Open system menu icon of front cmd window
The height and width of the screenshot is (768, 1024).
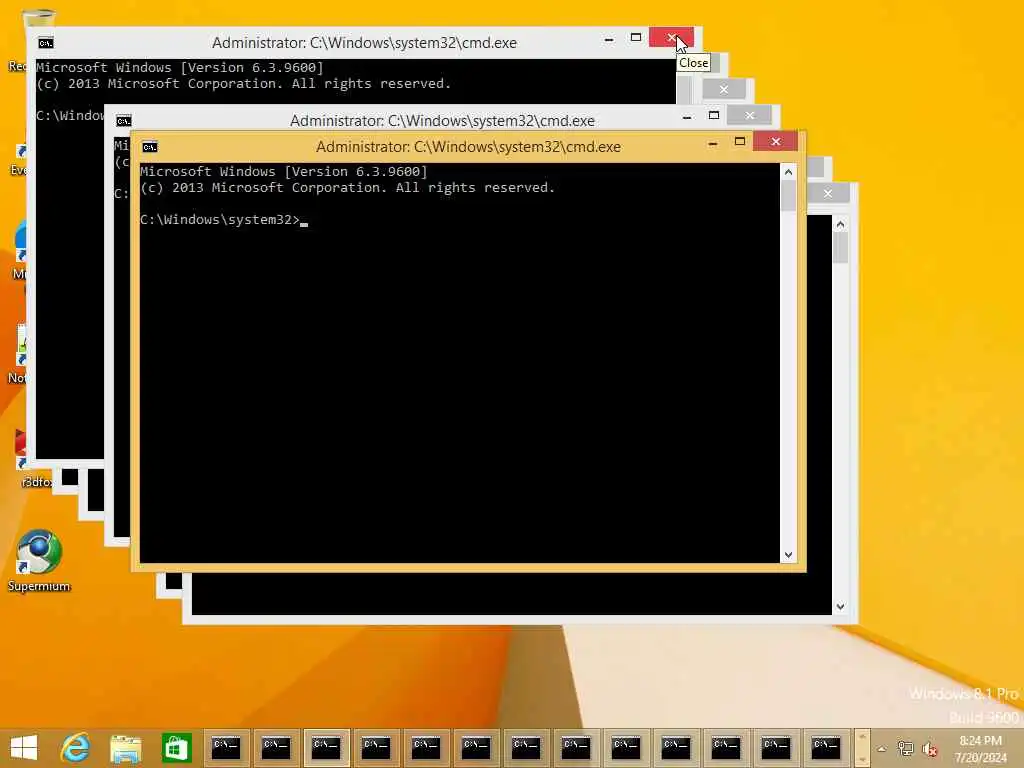150,147
